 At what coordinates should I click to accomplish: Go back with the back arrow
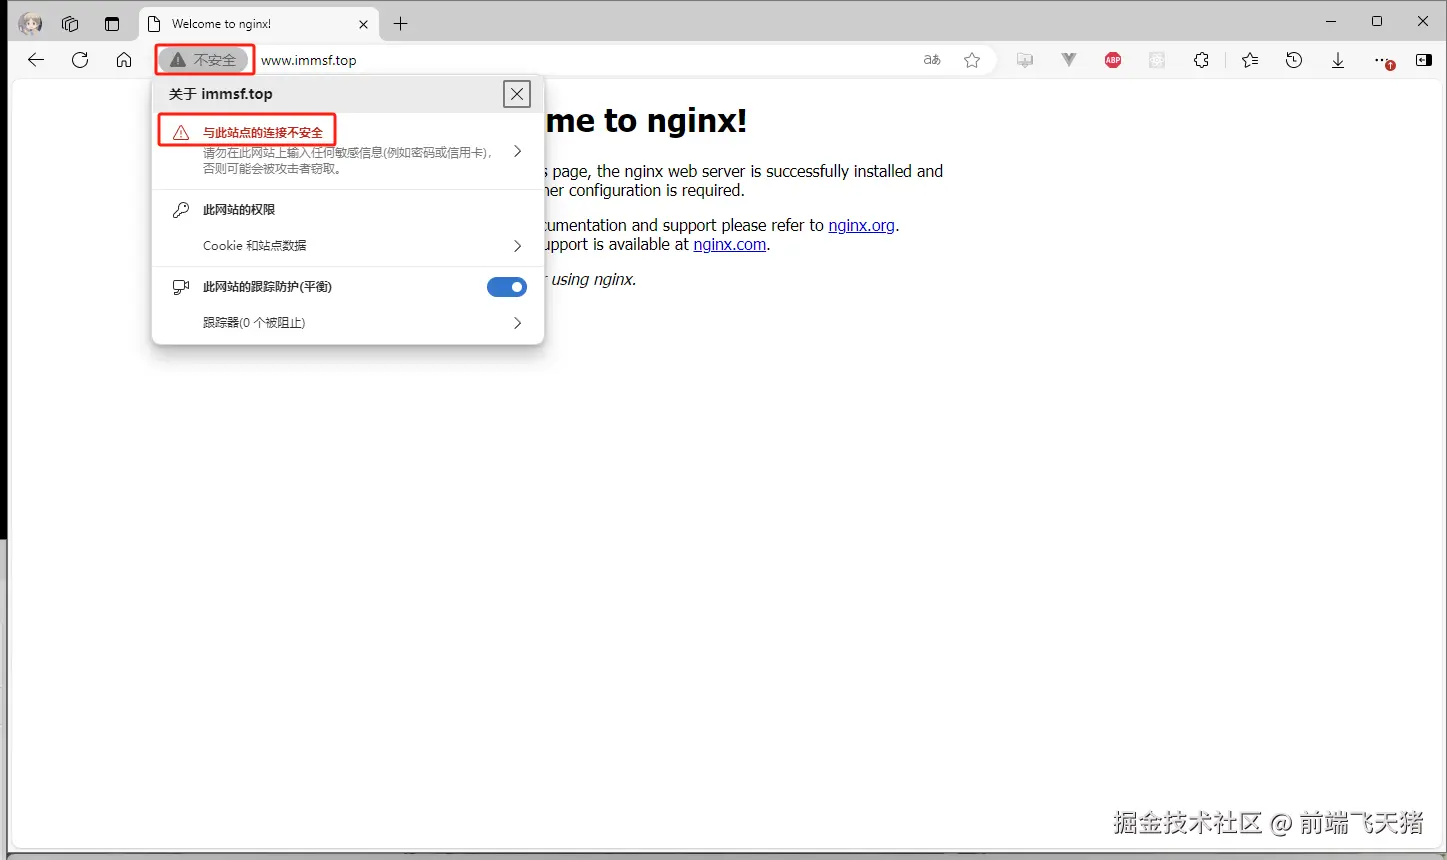click(36, 60)
